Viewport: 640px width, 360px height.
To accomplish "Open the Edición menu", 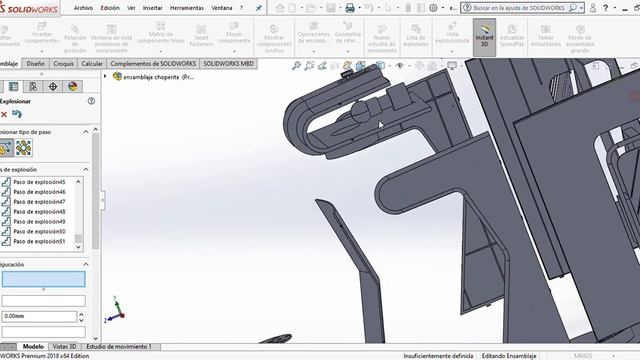I will click(x=110, y=8).
